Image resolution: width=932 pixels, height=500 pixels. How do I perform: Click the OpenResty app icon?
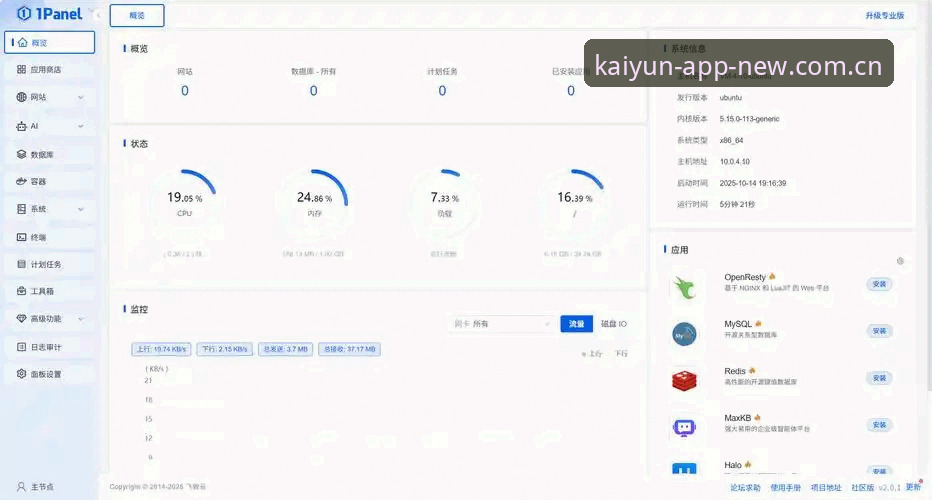684,287
